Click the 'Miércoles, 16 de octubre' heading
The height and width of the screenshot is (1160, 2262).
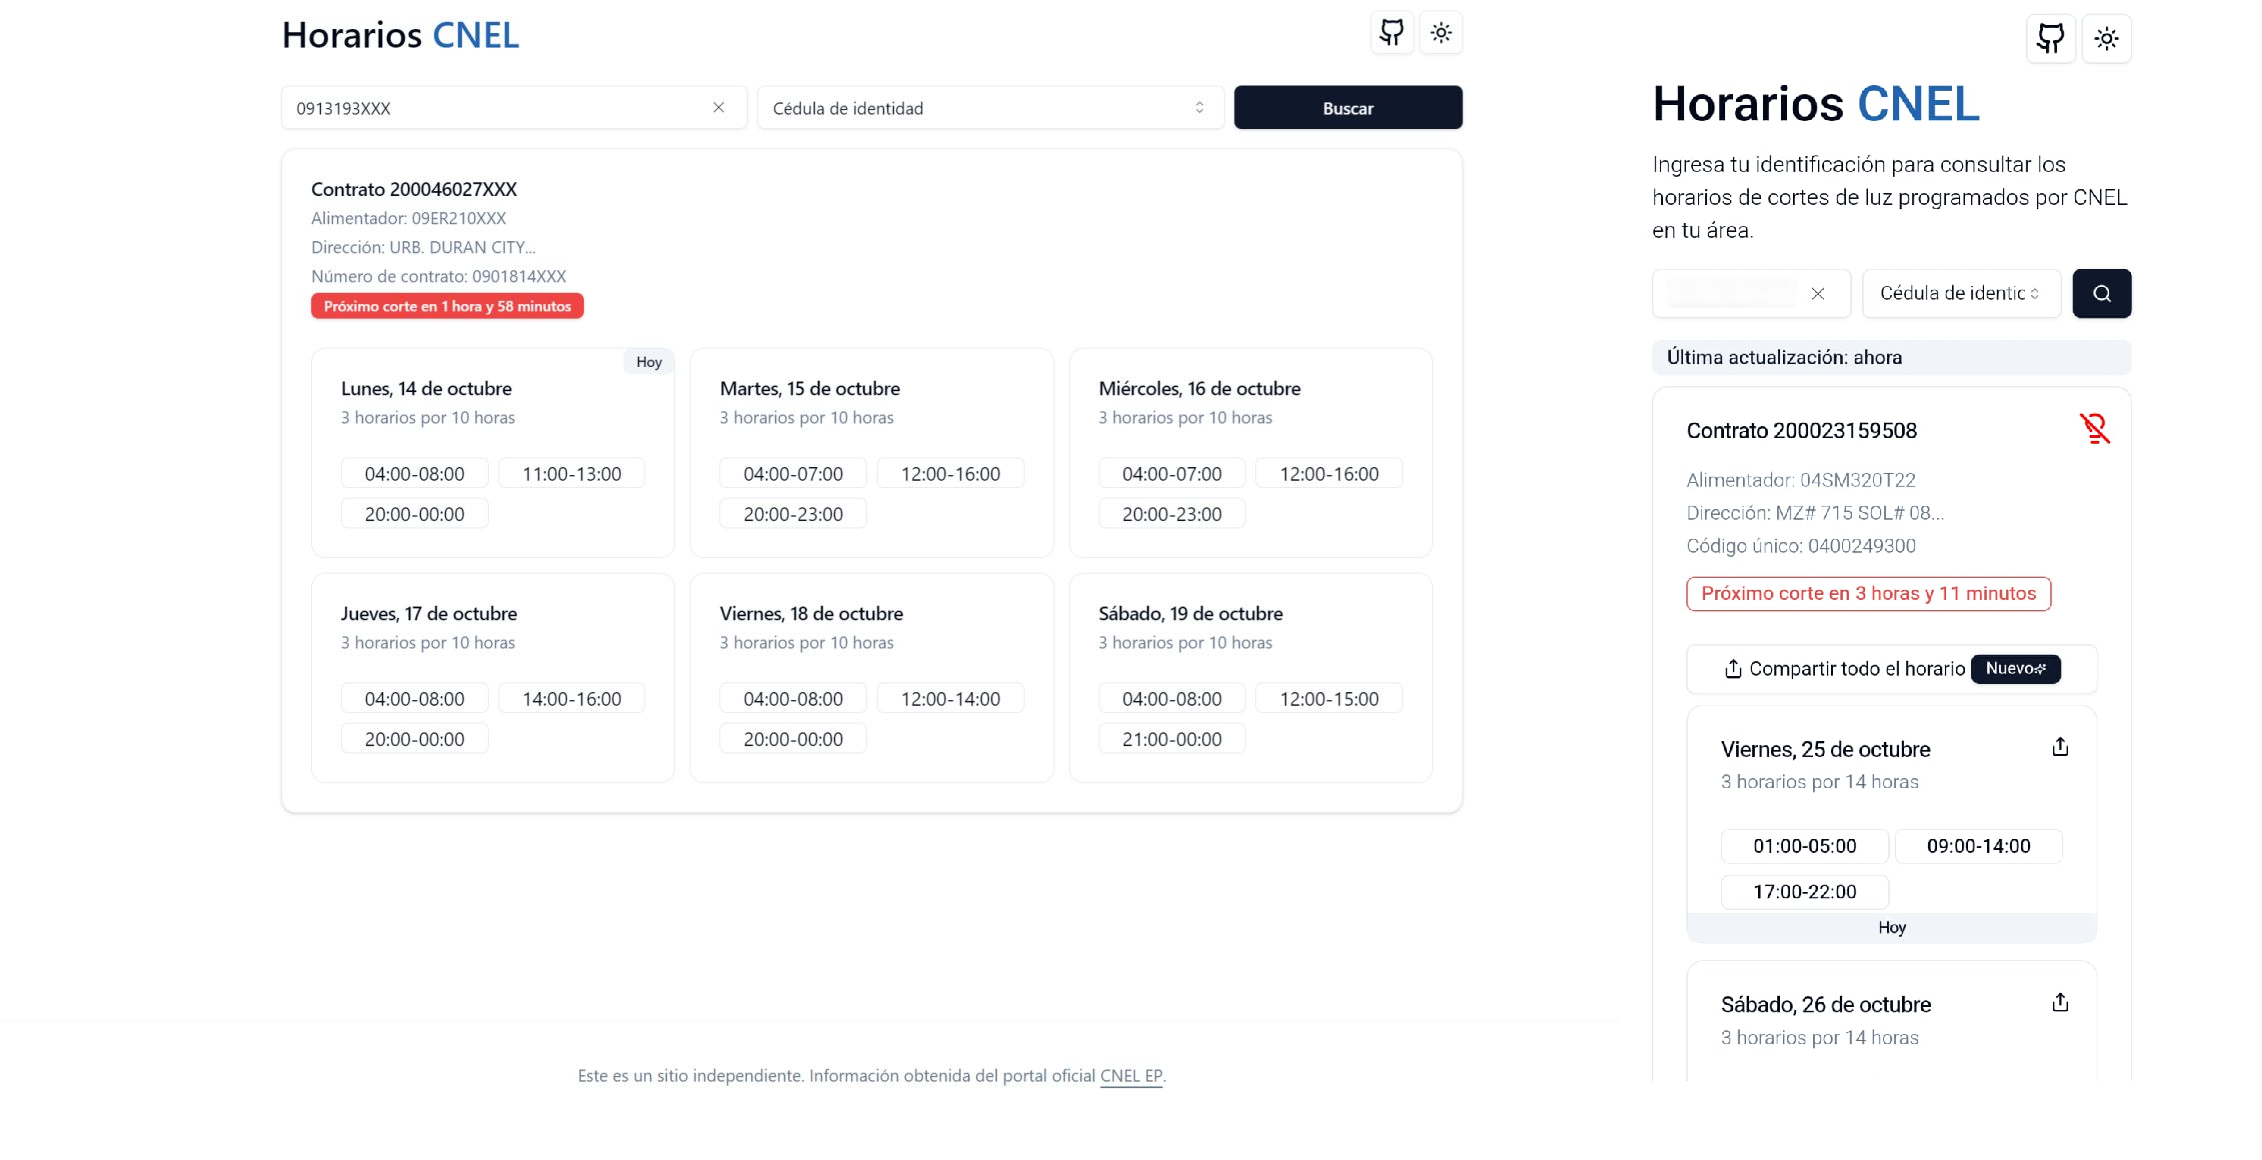[1199, 388]
